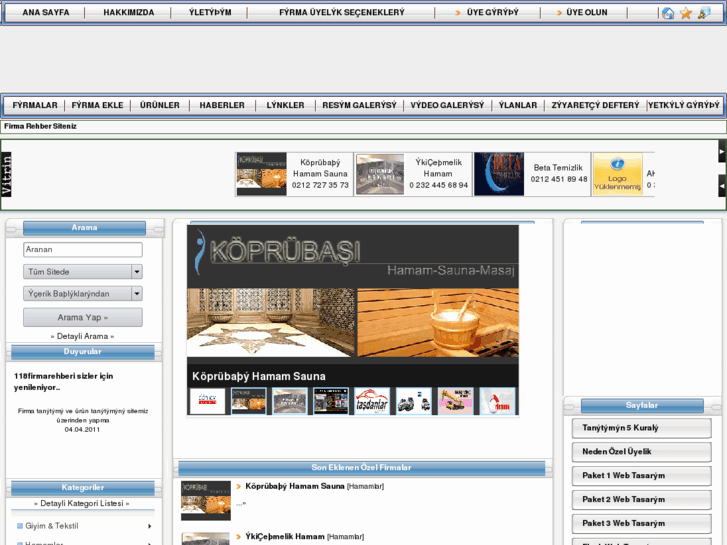Click the network user icon beside the star

(704, 13)
